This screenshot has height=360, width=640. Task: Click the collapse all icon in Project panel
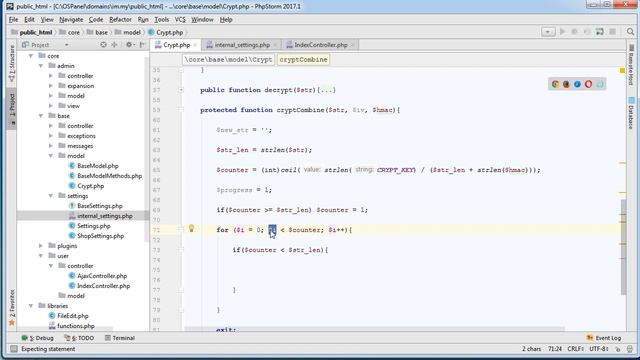(114, 44)
